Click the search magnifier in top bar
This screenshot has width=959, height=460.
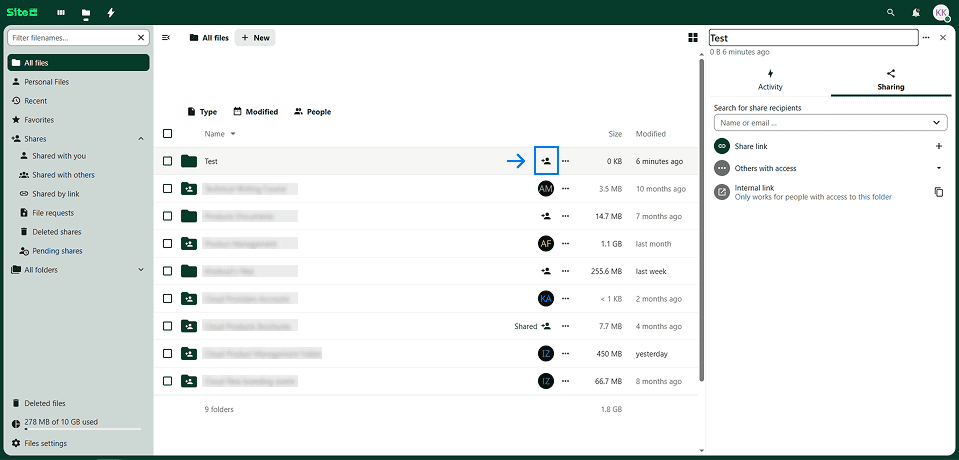[x=891, y=13]
